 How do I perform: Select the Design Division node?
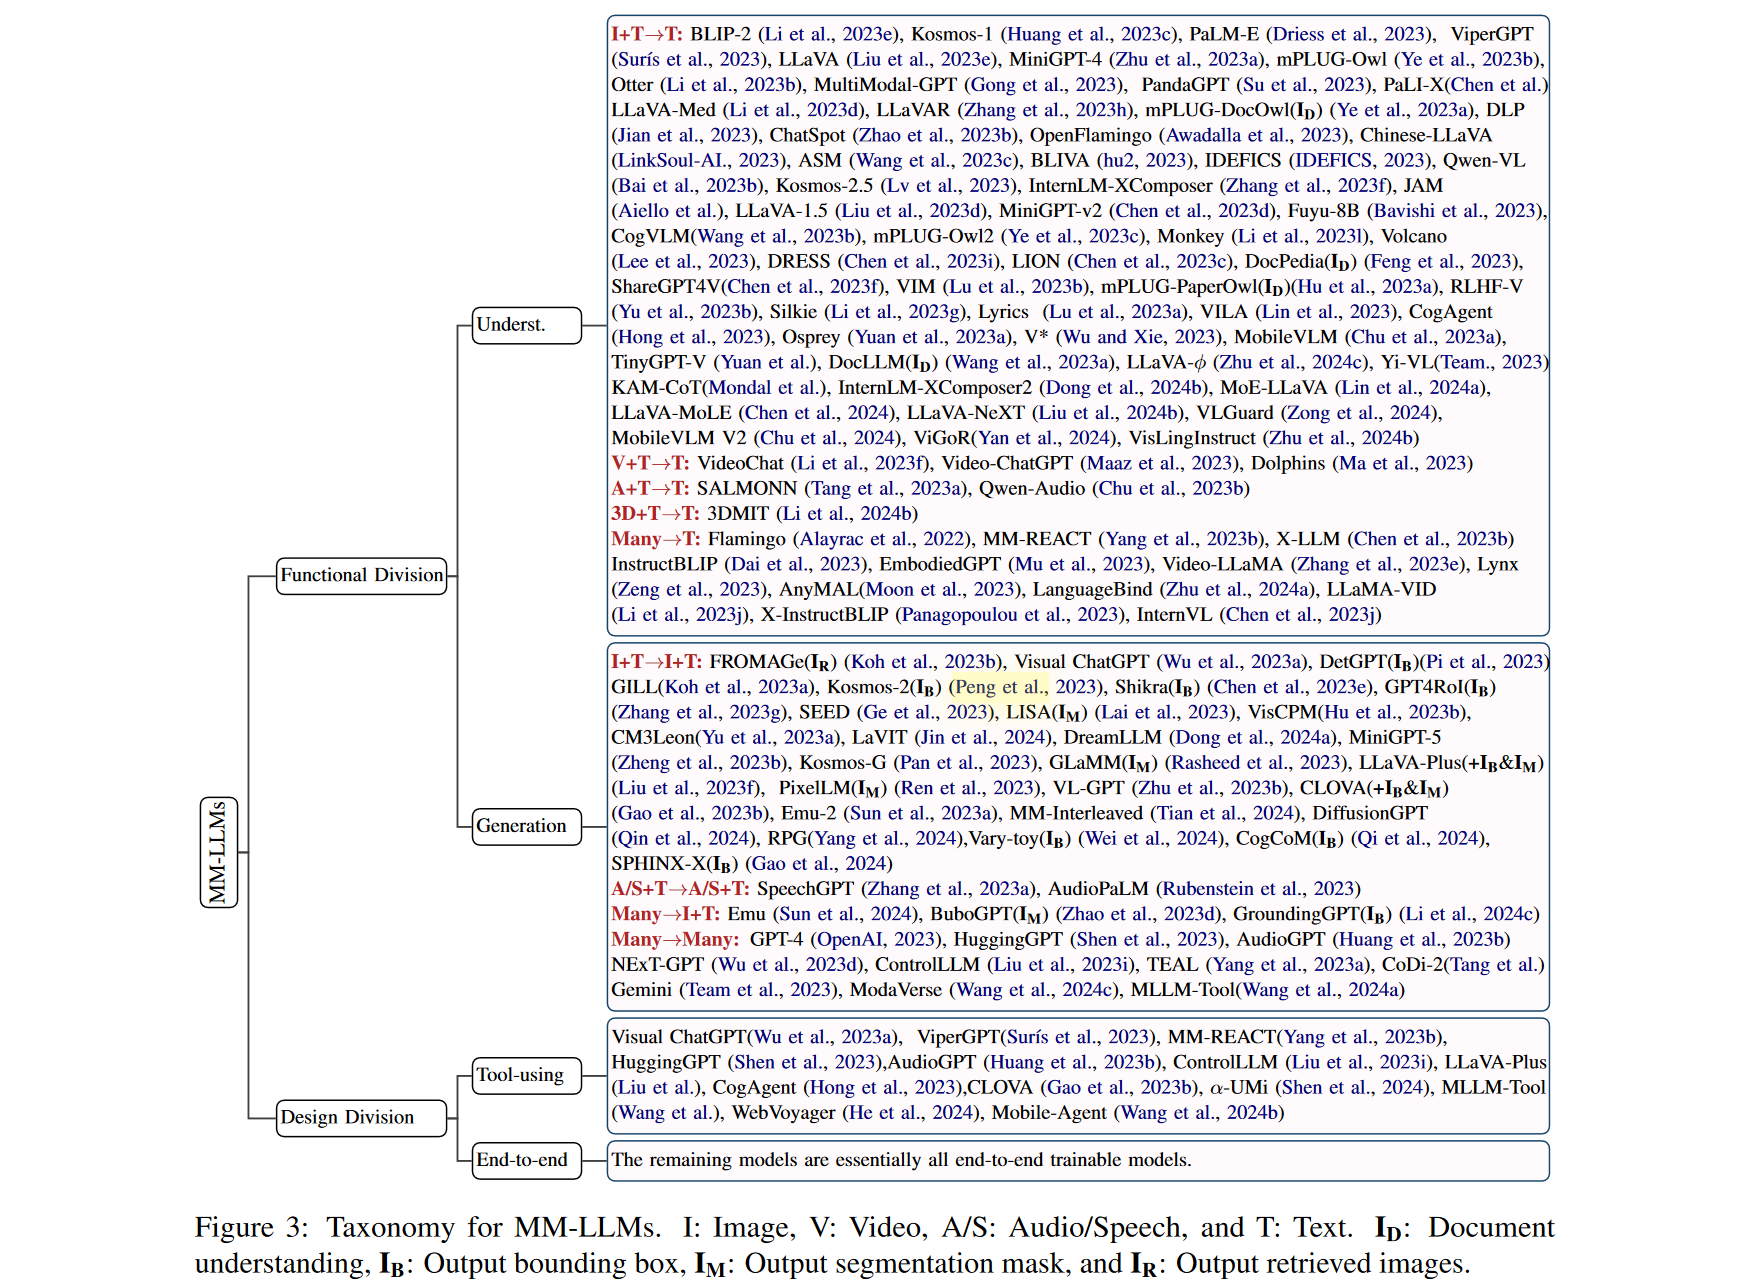(361, 1117)
